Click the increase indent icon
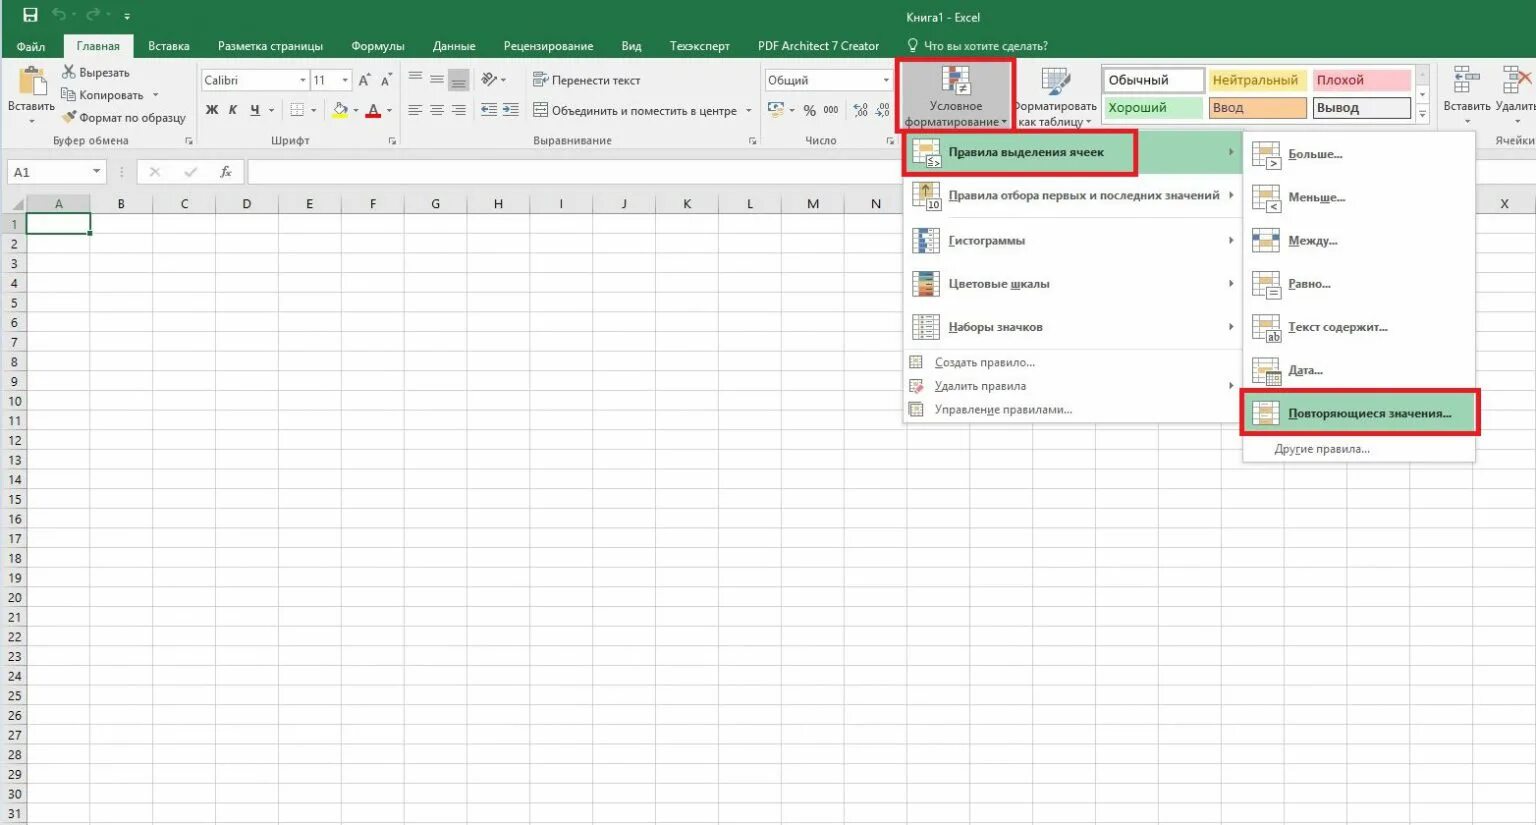The height and width of the screenshot is (825, 1536). click(x=511, y=110)
